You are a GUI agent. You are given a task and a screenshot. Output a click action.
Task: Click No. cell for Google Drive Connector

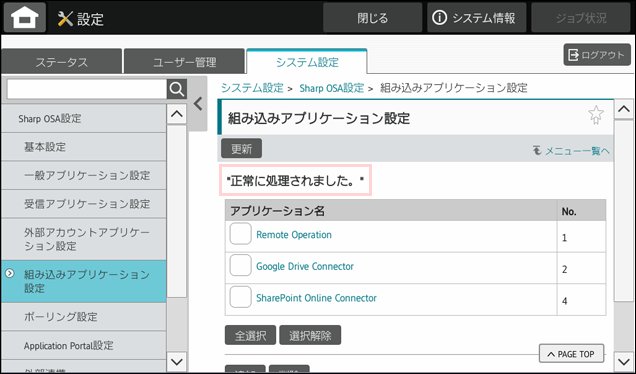(x=581, y=268)
